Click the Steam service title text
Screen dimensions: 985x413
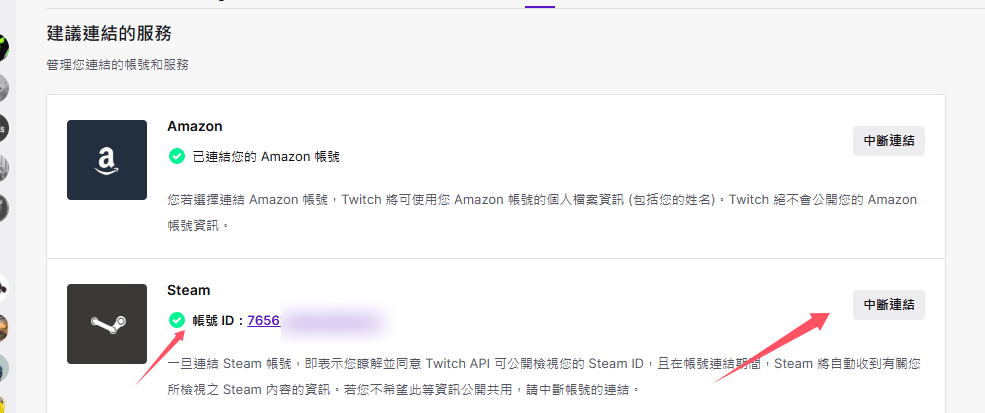[x=188, y=290]
